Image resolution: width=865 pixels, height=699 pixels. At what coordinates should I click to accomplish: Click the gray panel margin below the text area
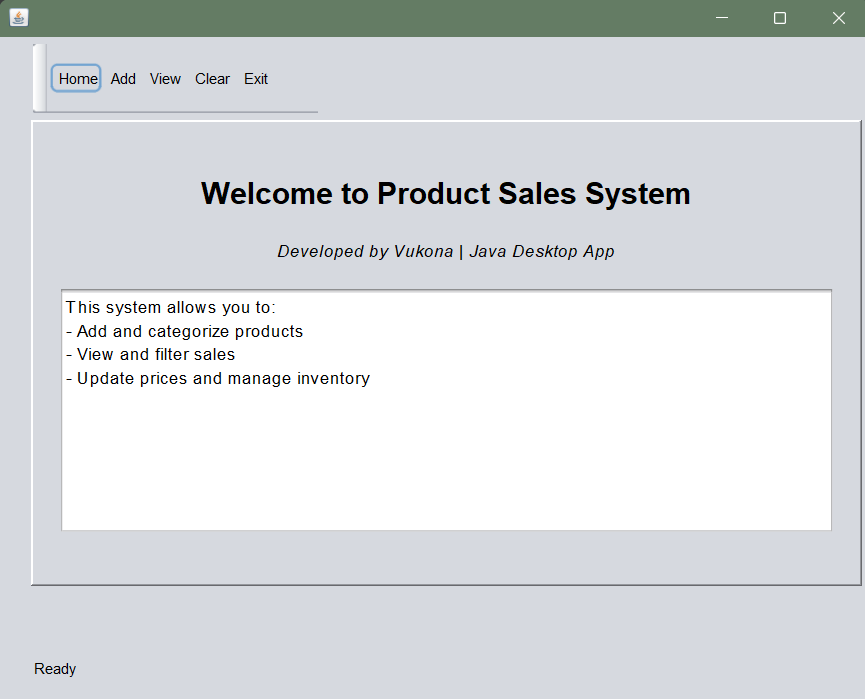(x=446, y=557)
